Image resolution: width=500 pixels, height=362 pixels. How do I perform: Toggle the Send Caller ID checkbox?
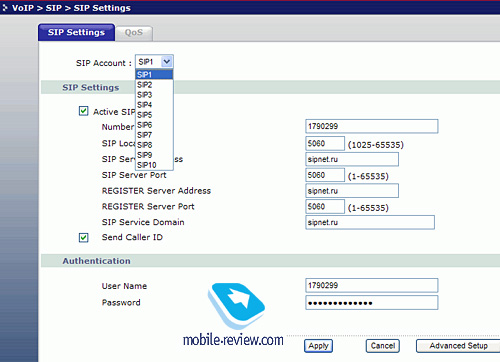point(84,238)
